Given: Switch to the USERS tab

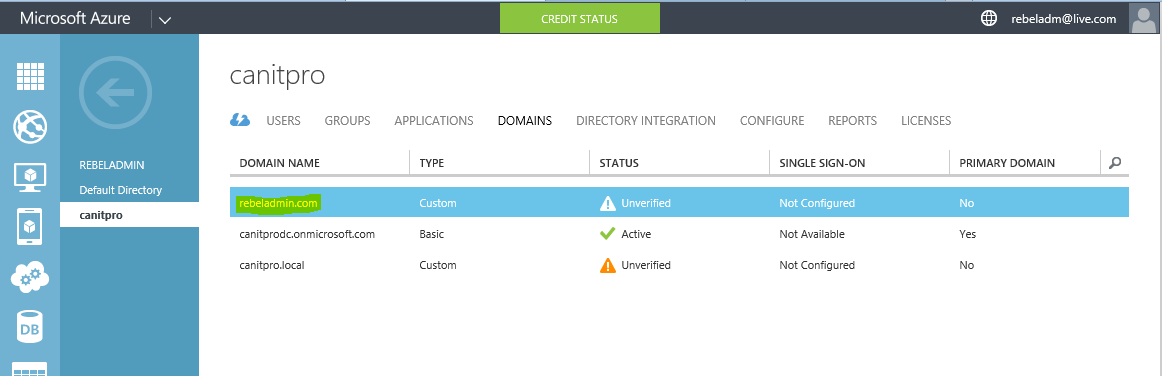Looking at the screenshot, I should coord(283,120).
